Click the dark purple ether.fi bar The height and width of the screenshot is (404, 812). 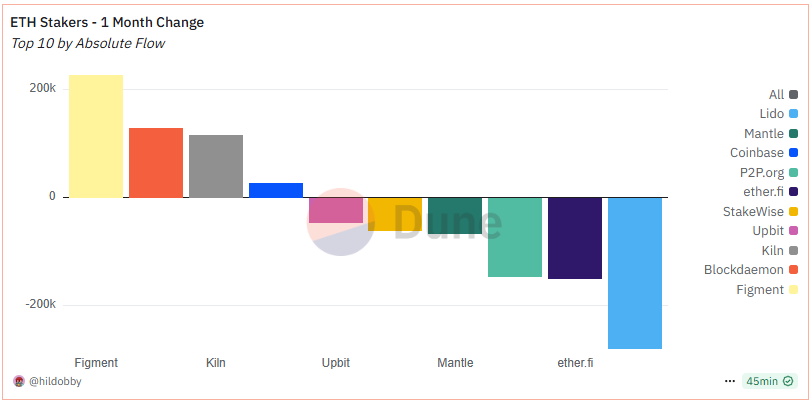[575, 238]
